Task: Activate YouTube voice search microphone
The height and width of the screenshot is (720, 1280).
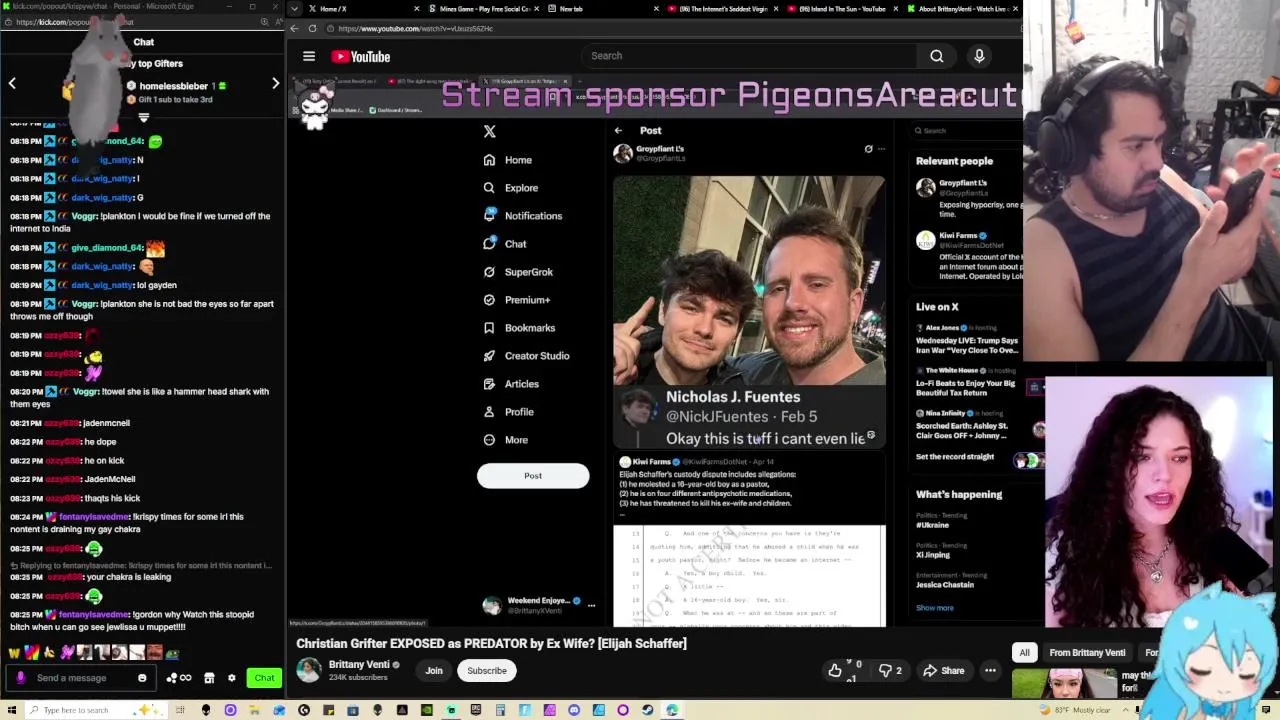Action: point(979,56)
